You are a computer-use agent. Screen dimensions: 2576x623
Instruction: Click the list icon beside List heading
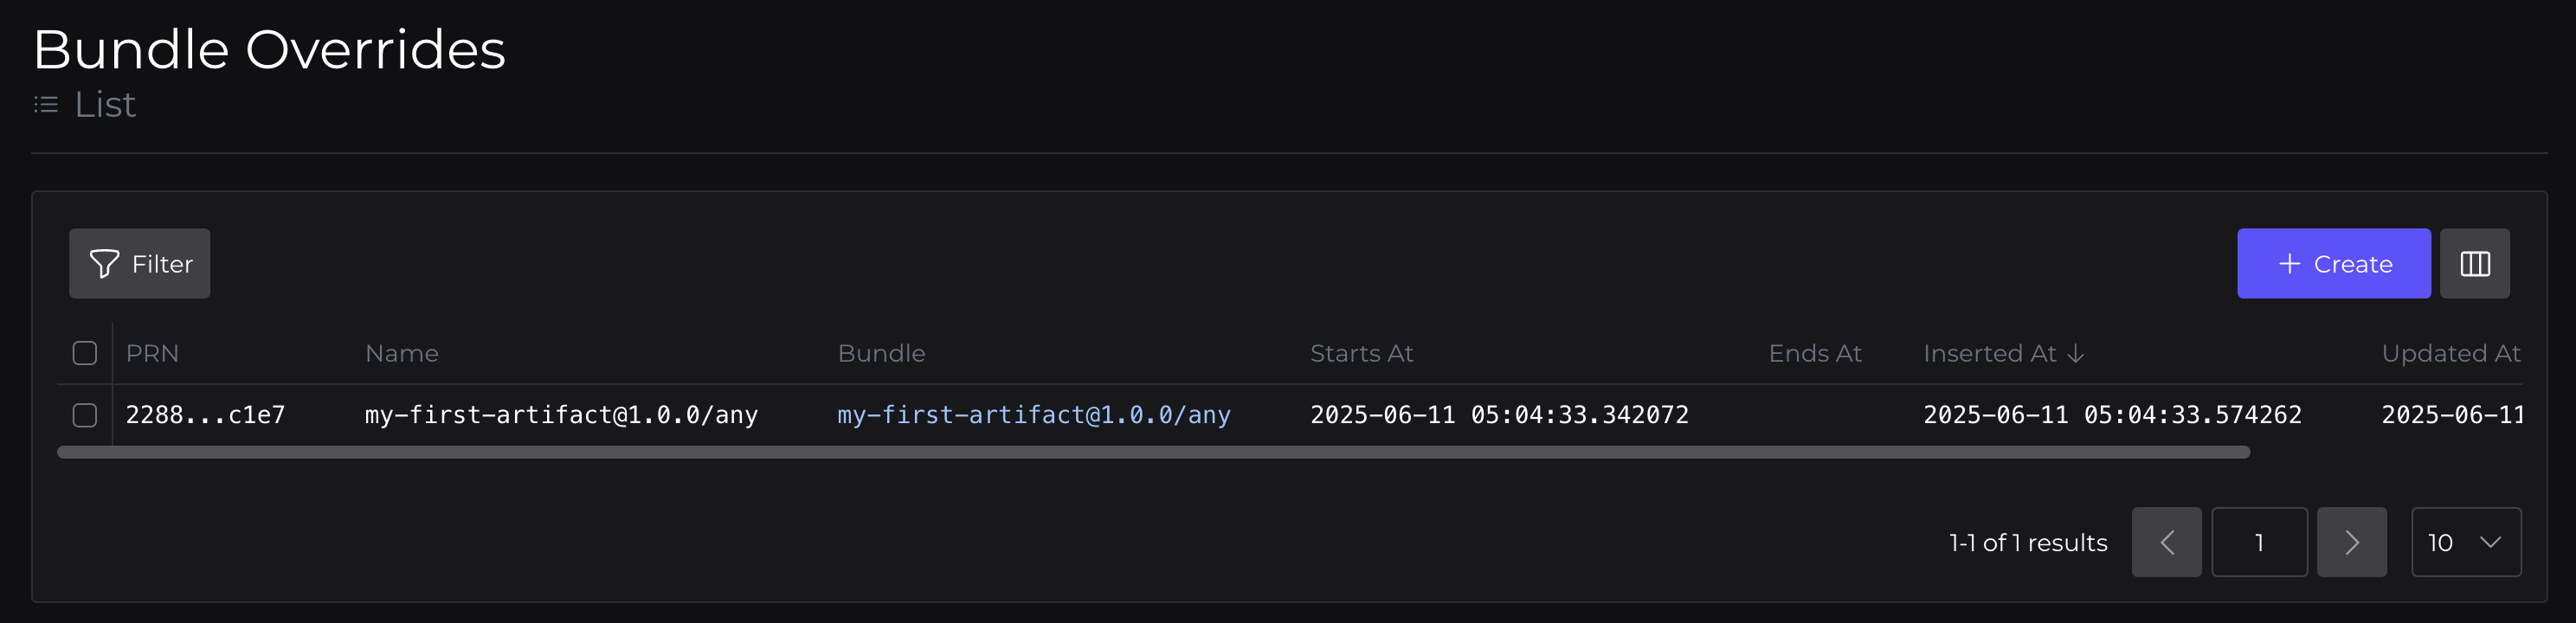point(46,105)
